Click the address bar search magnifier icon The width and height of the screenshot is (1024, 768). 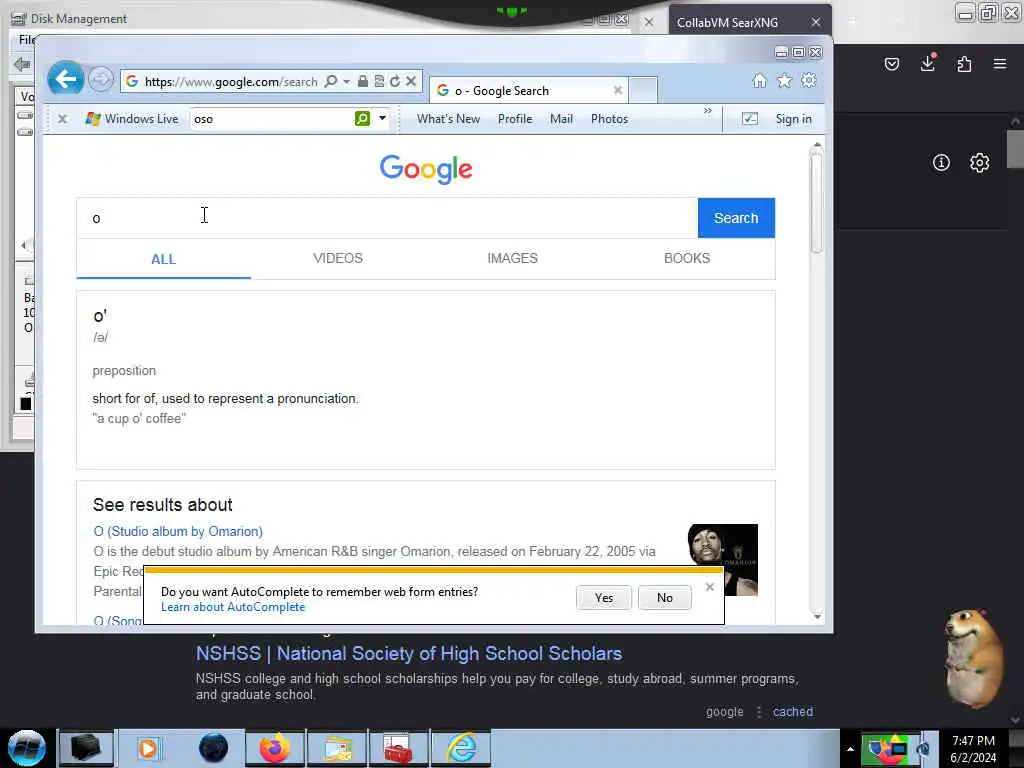[331, 81]
